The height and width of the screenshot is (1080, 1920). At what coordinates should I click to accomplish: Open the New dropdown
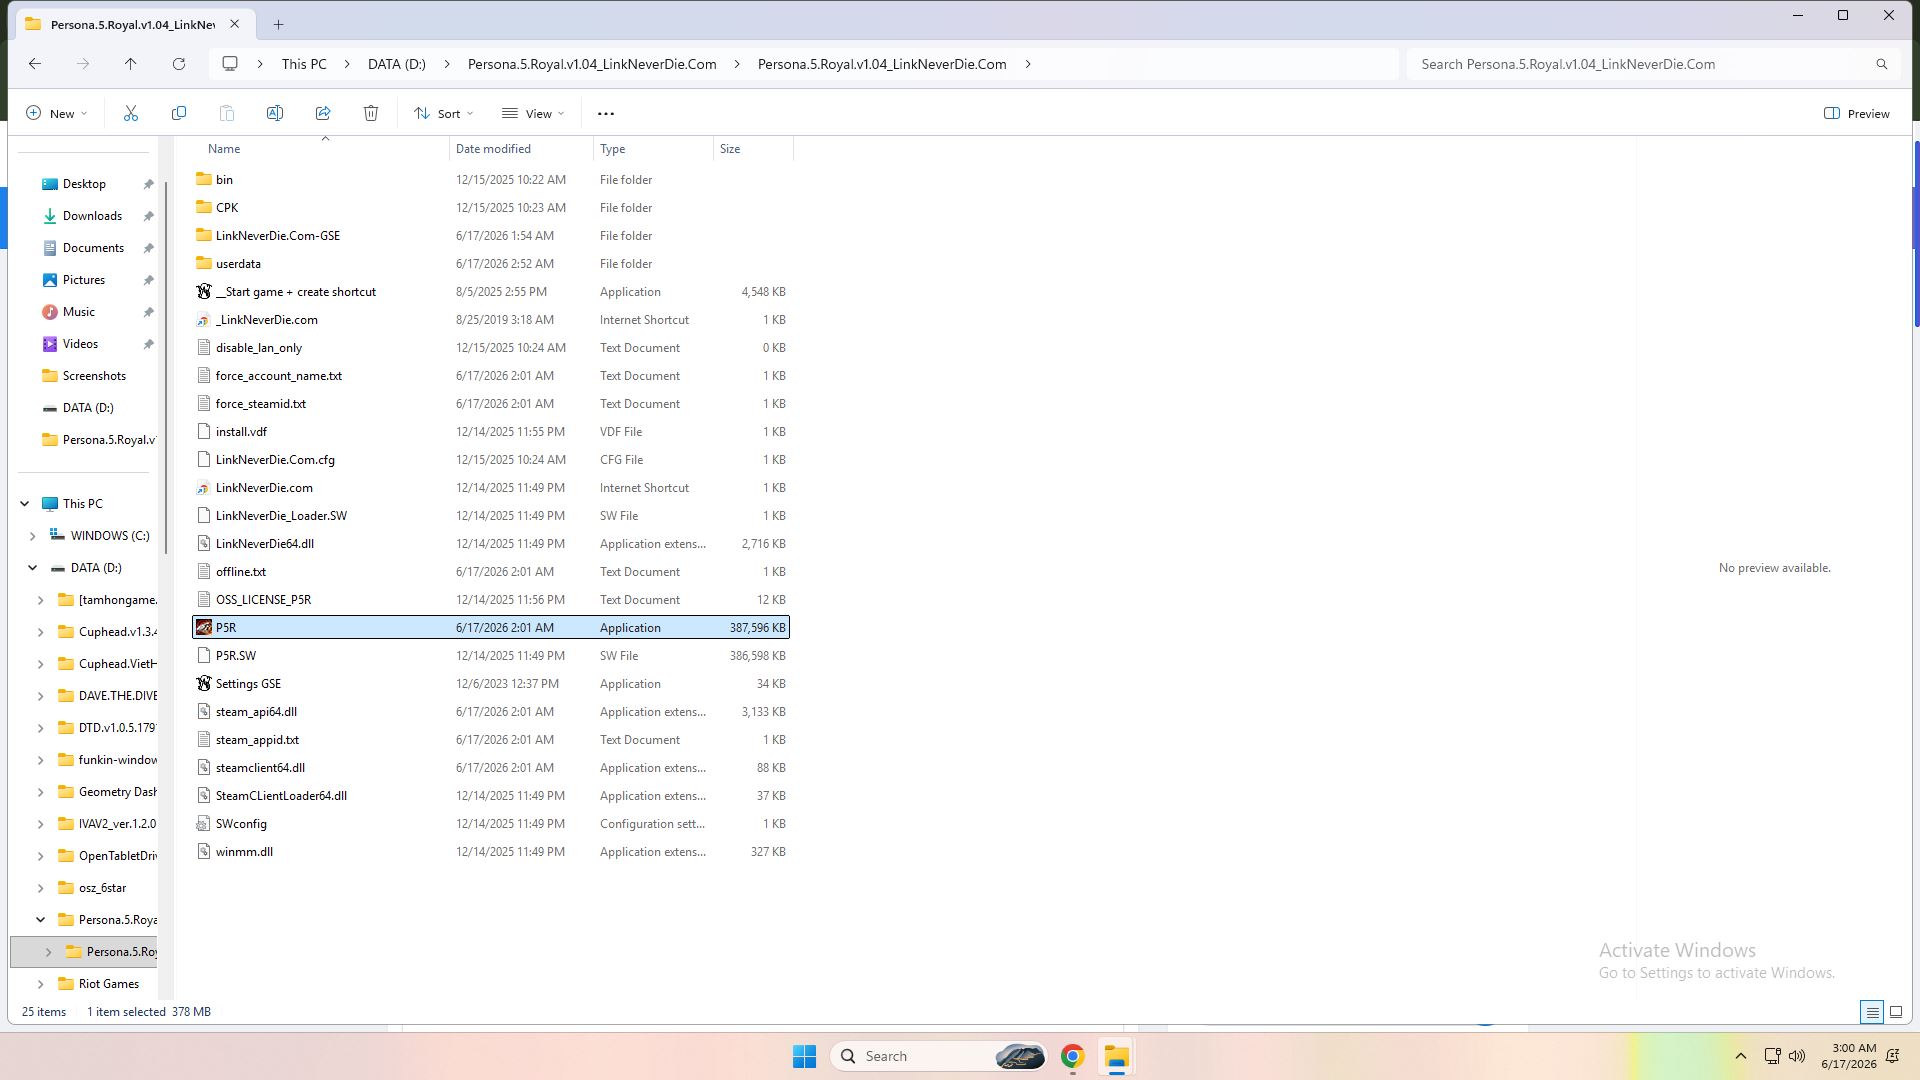56,114
